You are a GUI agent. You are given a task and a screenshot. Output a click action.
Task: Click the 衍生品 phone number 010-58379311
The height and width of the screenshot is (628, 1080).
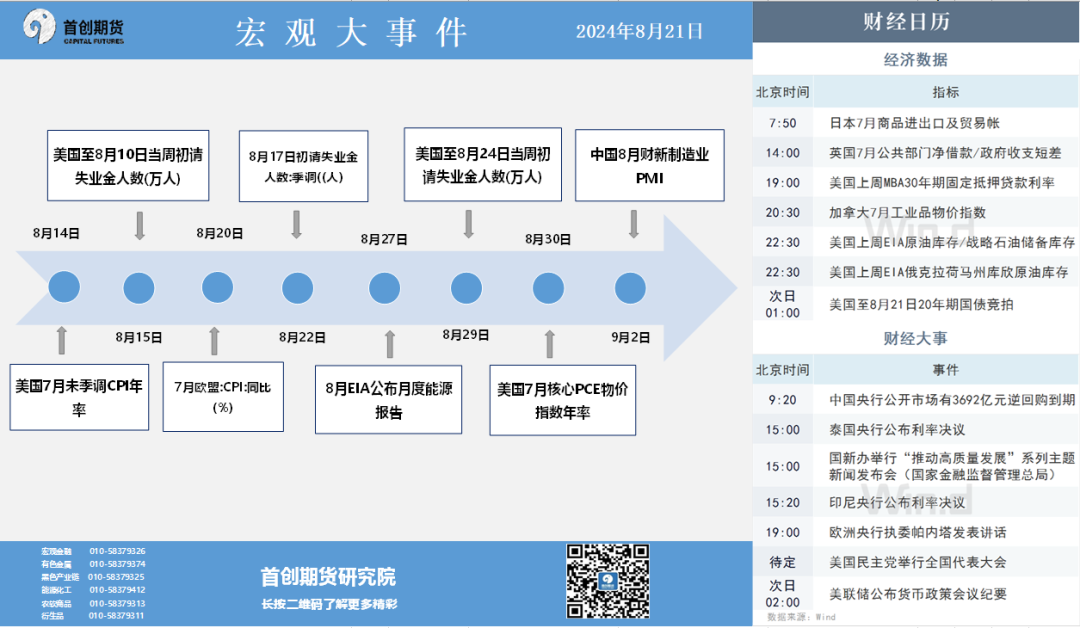116,616
